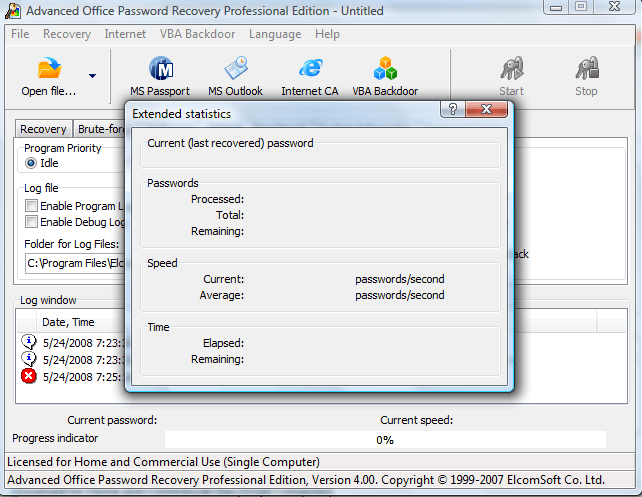This screenshot has width=642, height=497.
Task: Click the Folder for Log Files path field
Action: click(x=75, y=263)
